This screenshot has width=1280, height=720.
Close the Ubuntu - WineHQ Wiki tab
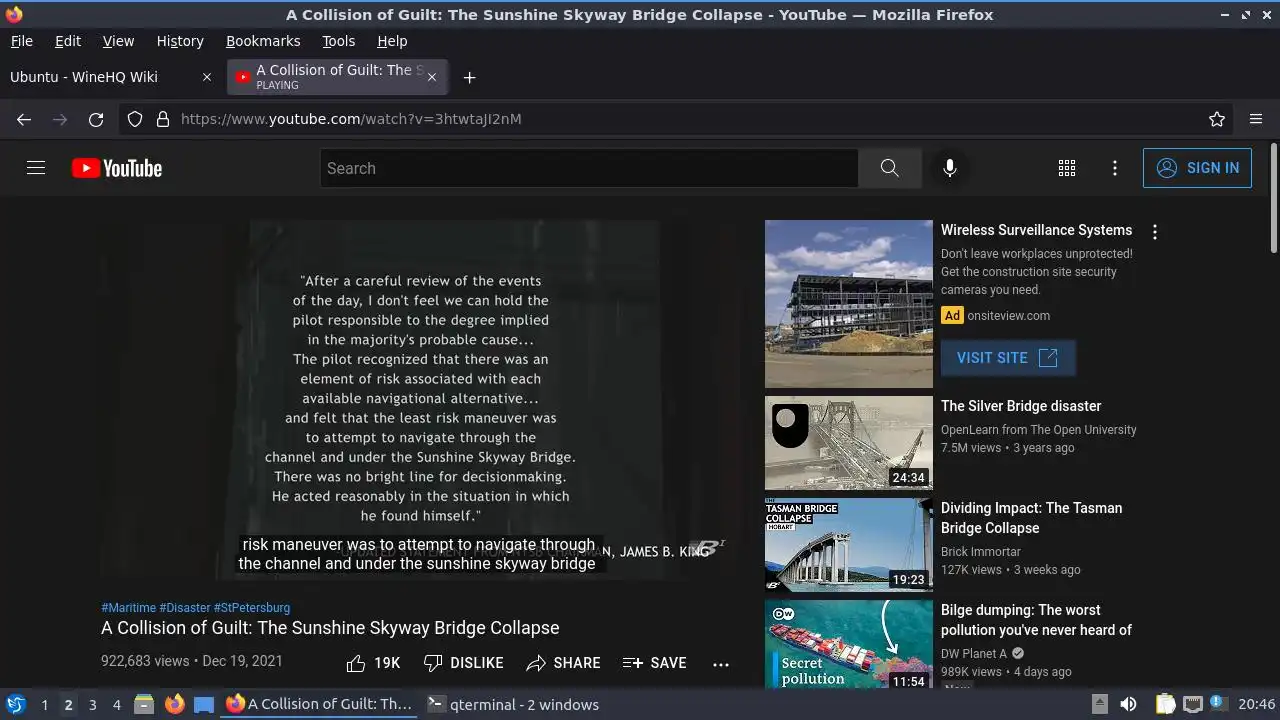click(x=207, y=77)
